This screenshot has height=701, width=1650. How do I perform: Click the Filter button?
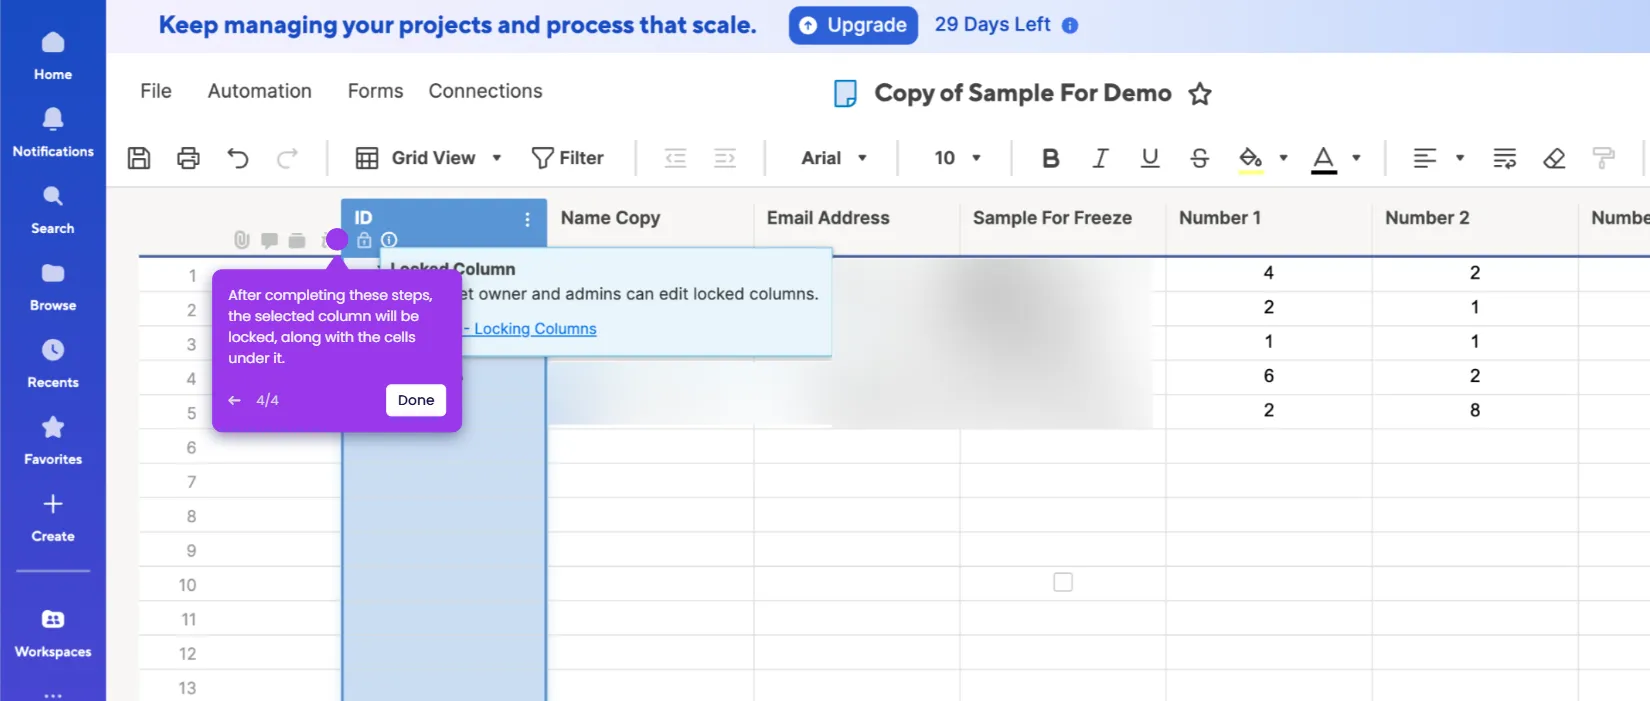point(568,158)
